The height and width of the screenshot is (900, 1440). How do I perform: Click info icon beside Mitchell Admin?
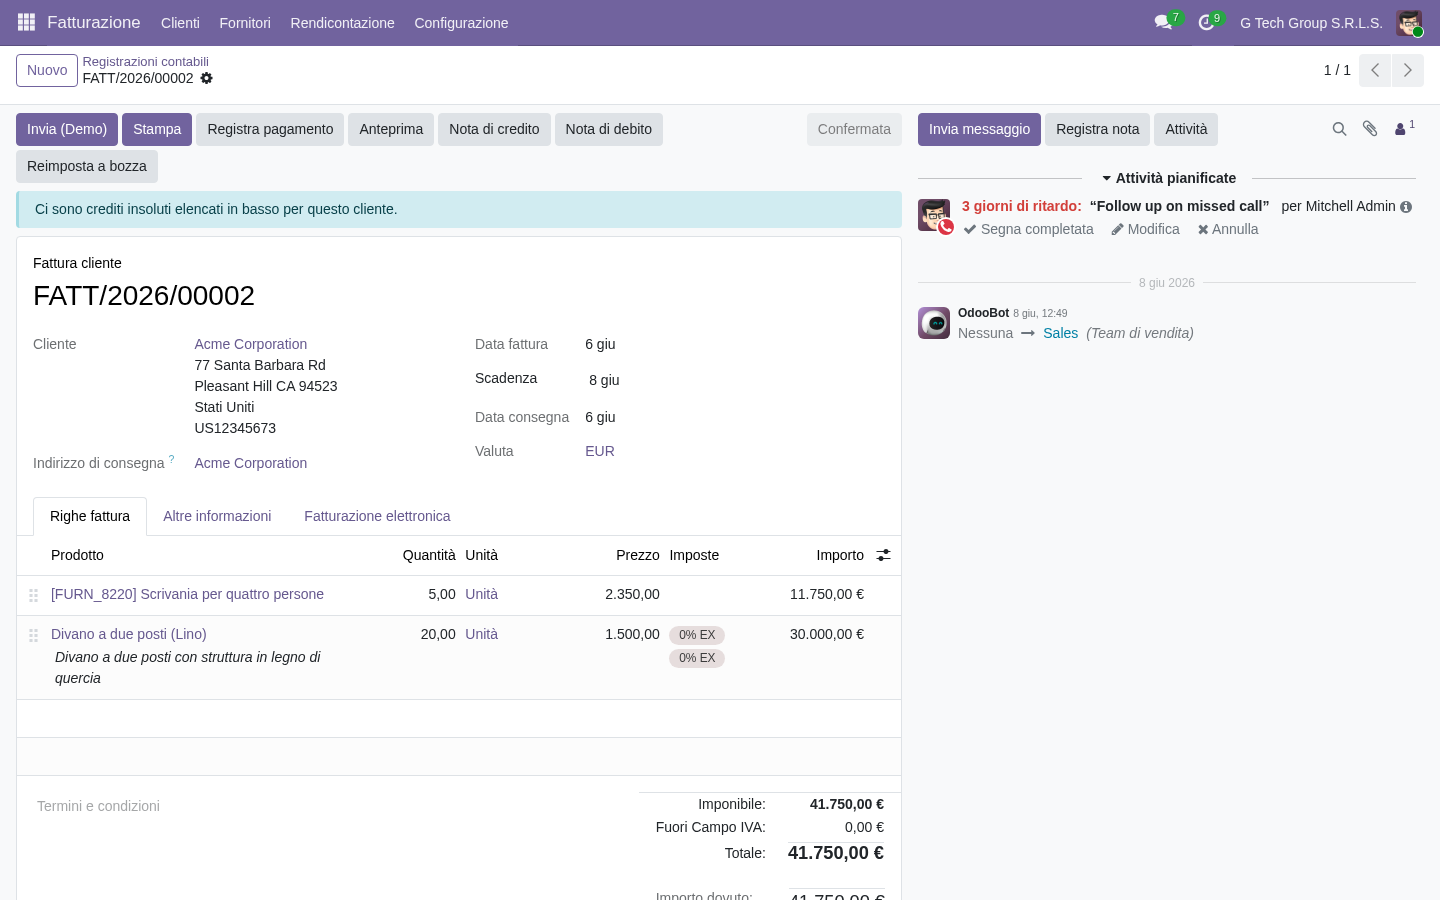(1406, 207)
